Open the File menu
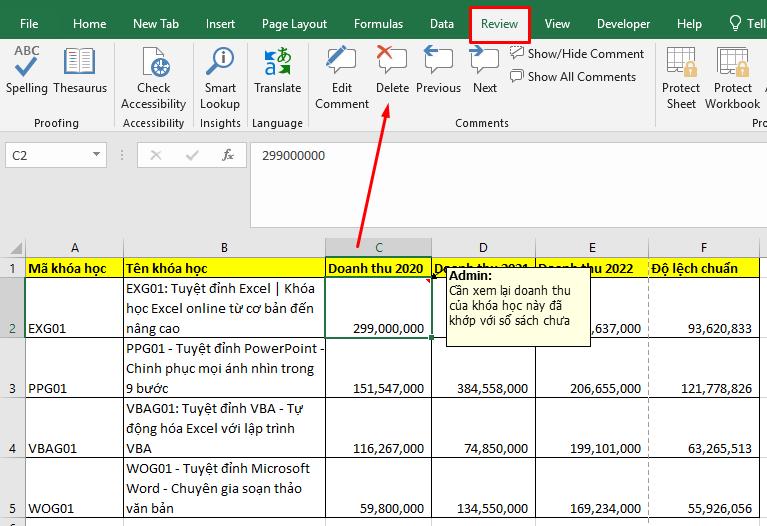Image resolution: width=767 pixels, height=526 pixels. pyautogui.click(x=29, y=24)
